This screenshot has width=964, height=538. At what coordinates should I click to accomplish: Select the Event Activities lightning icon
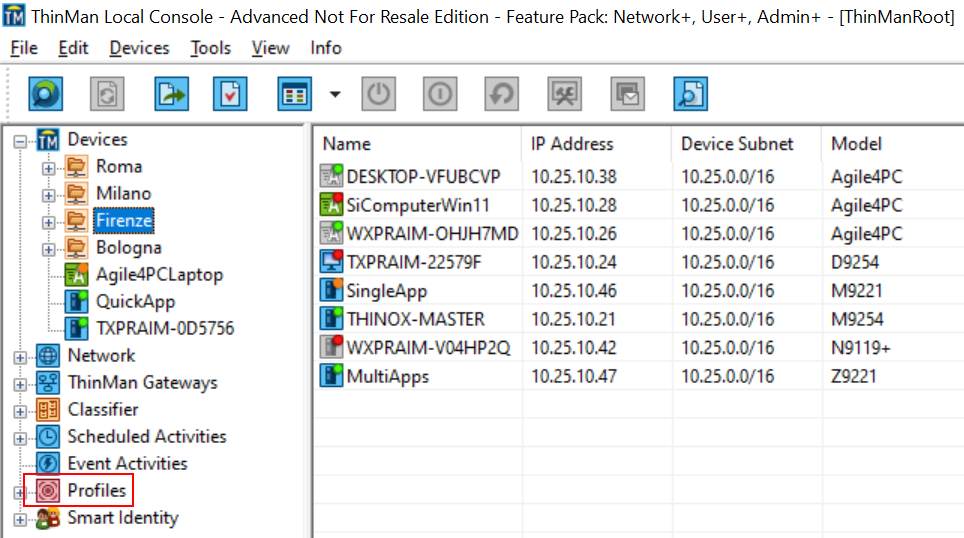tap(48, 464)
